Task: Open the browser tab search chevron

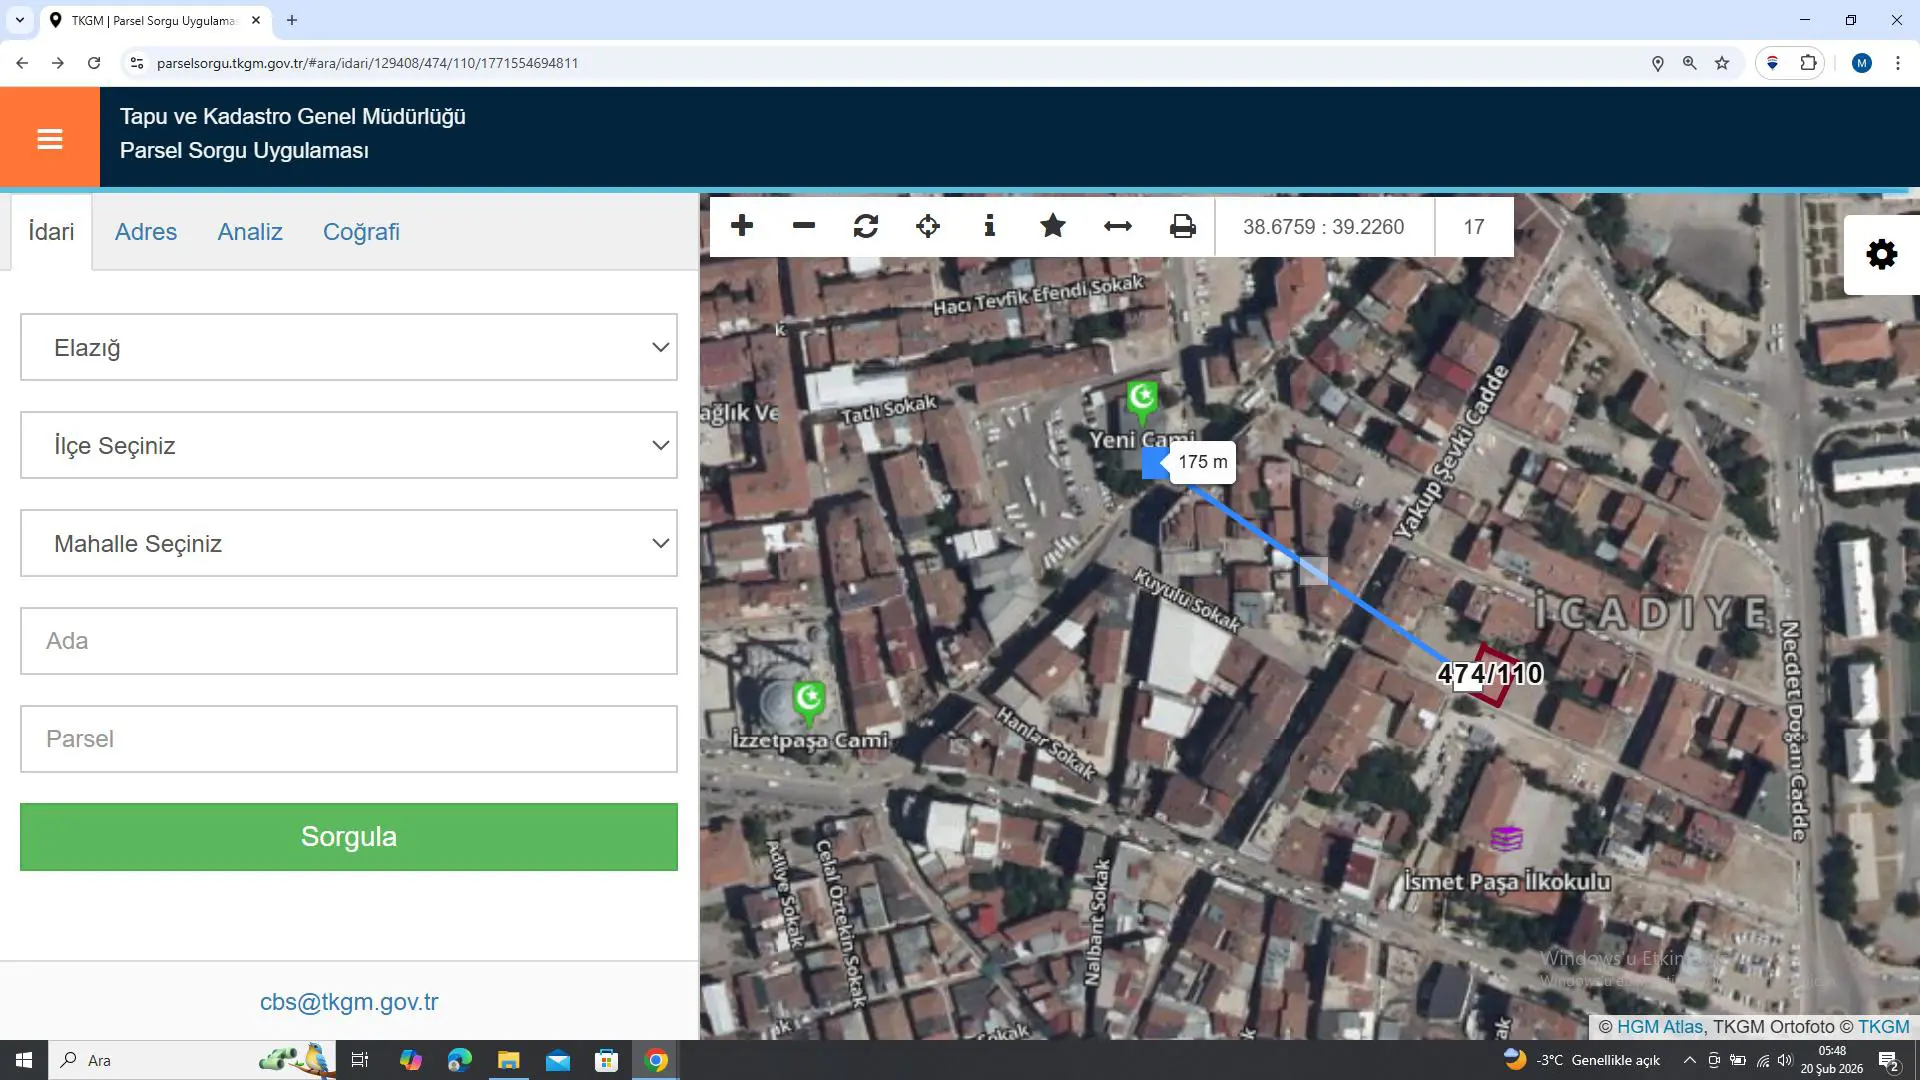Action: tap(19, 20)
